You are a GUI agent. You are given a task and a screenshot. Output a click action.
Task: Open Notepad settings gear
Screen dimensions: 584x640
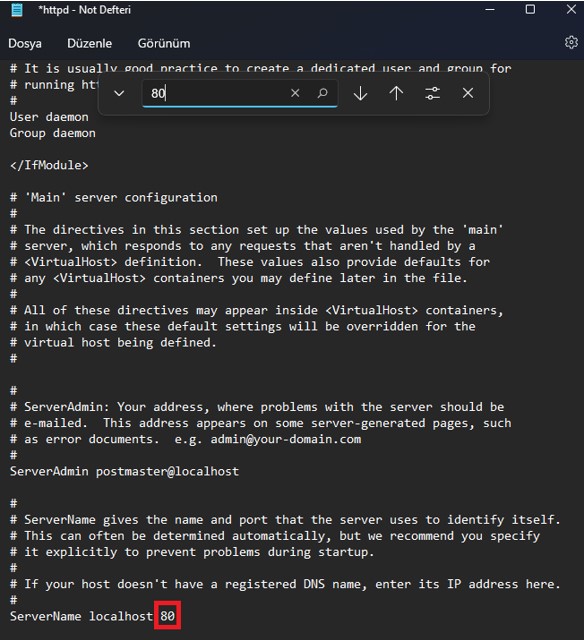(x=571, y=42)
